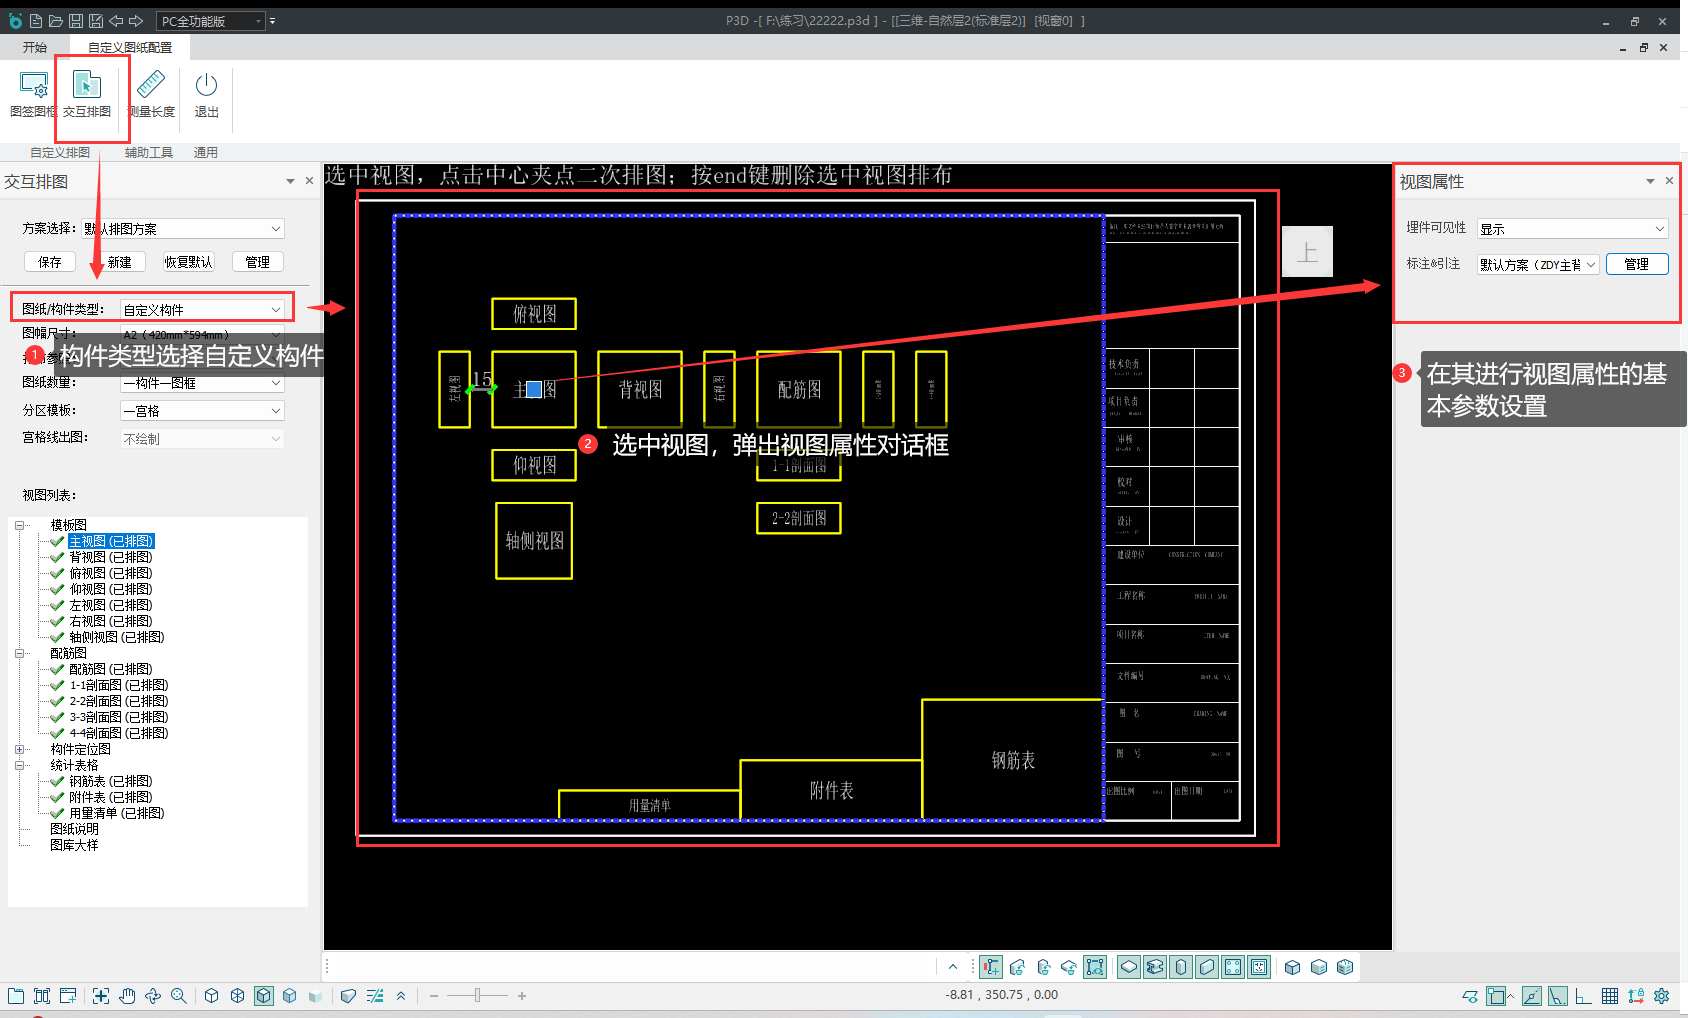Click the zoom slider in bottom toolbar
Screen dimensions: 1688x1018
(478, 996)
